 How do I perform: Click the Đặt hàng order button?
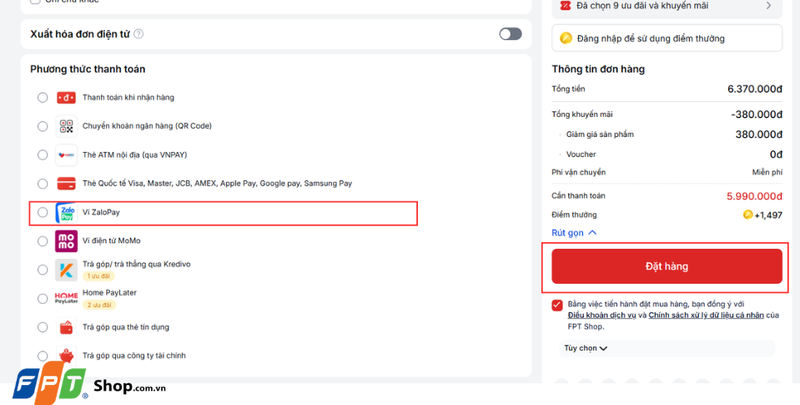667,266
